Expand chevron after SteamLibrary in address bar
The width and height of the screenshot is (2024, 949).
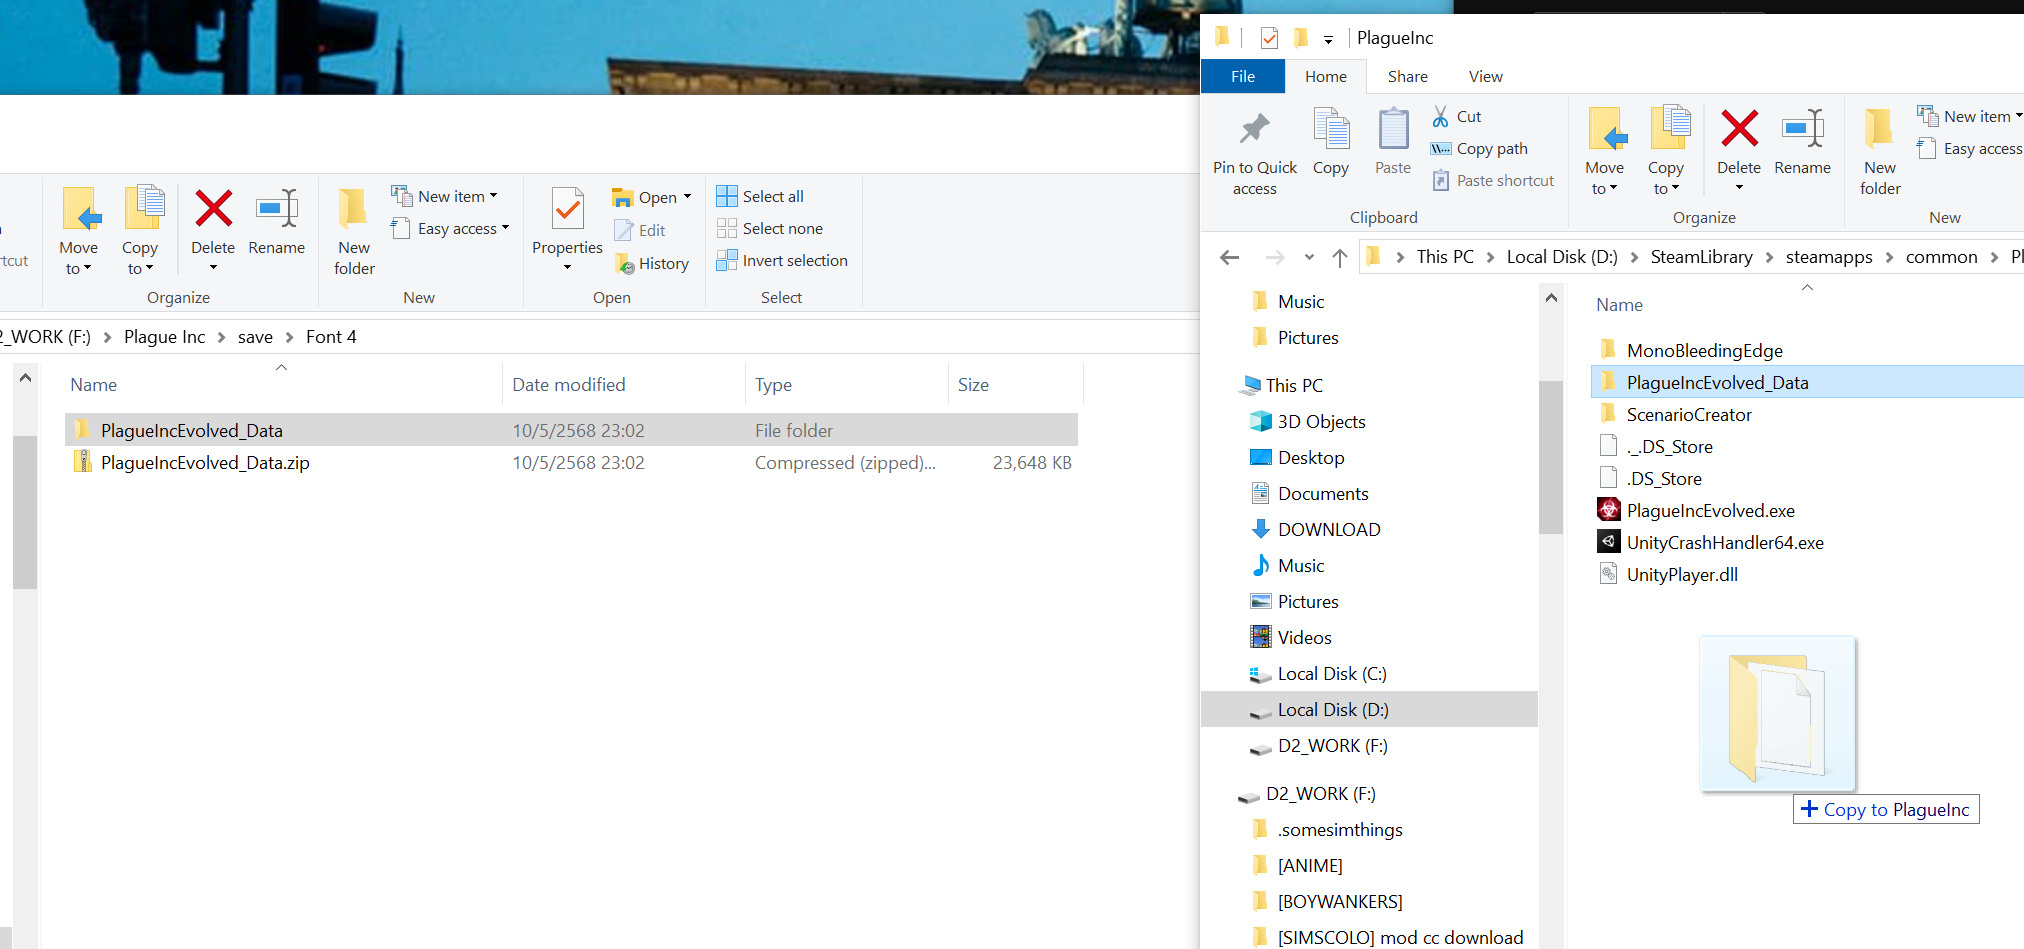pyautogui.click(x=1769, y=257)
